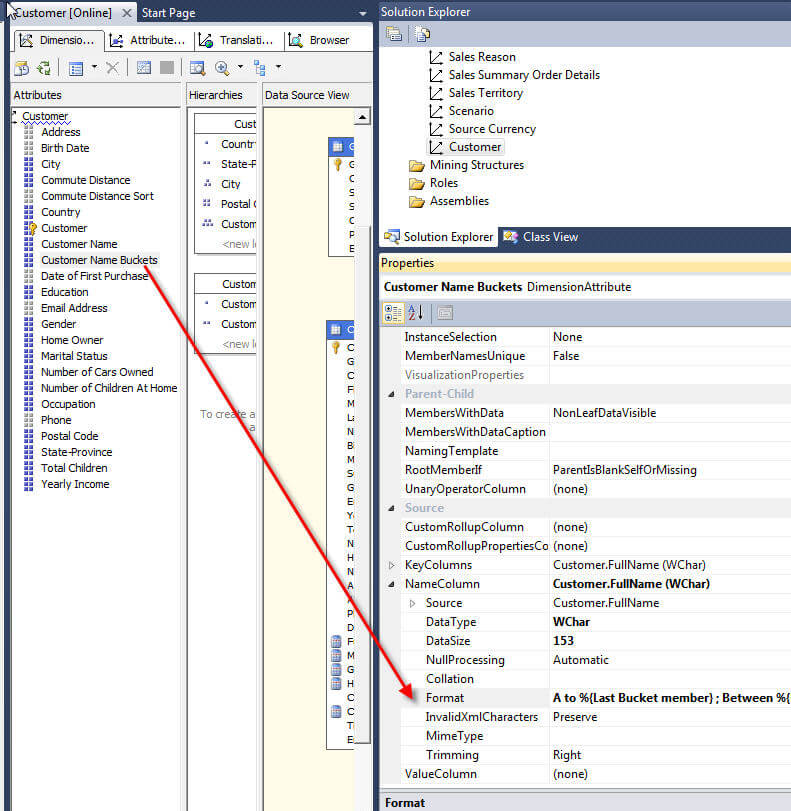Collapse the NameColumn property
This screenshot has width=791, height=811.
[x=392, y=584]
